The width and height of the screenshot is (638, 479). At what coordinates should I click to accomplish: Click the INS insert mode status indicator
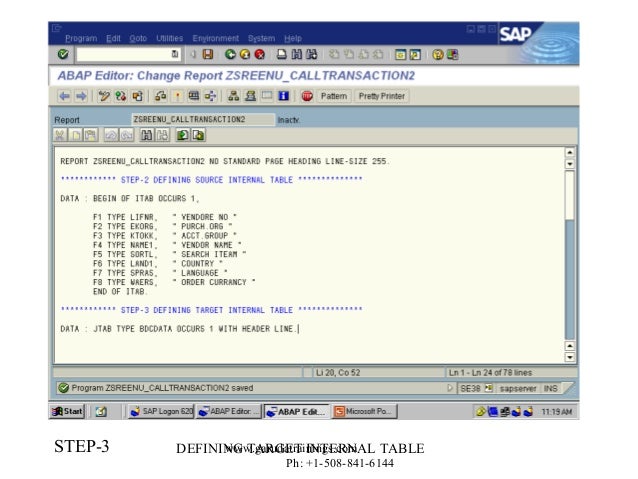(551, 388)
